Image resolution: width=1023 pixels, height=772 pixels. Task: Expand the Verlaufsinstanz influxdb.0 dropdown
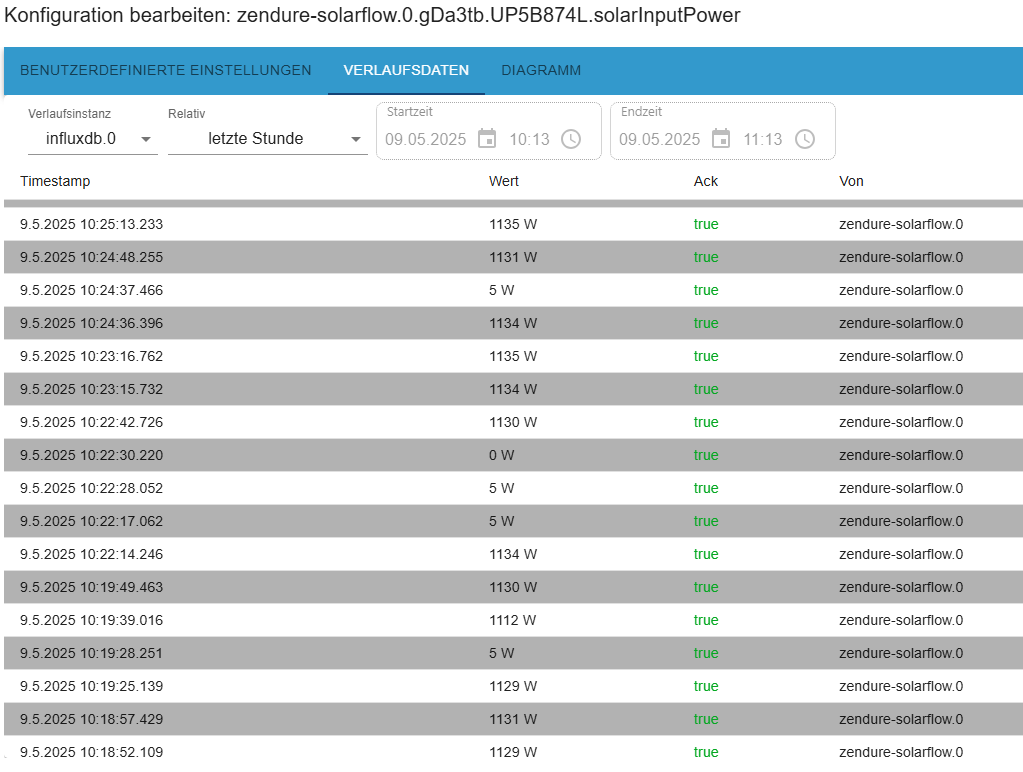93,139
